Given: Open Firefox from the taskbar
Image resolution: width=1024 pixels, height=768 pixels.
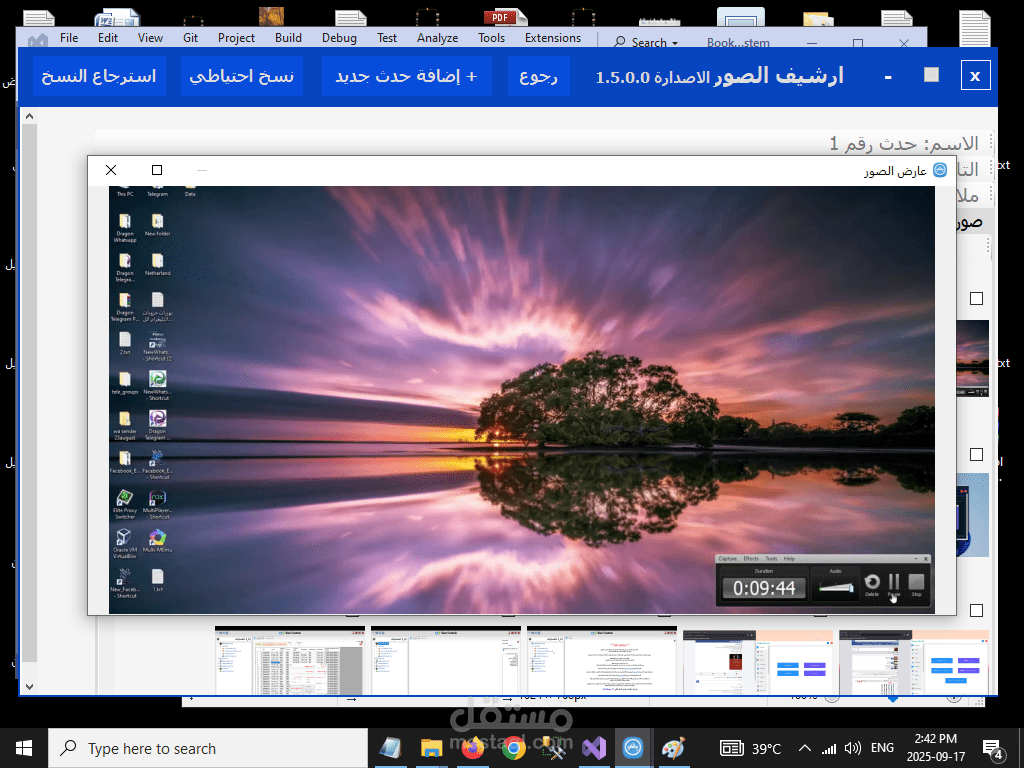Looking at the screenshot, I should click(x=472, y=748).
